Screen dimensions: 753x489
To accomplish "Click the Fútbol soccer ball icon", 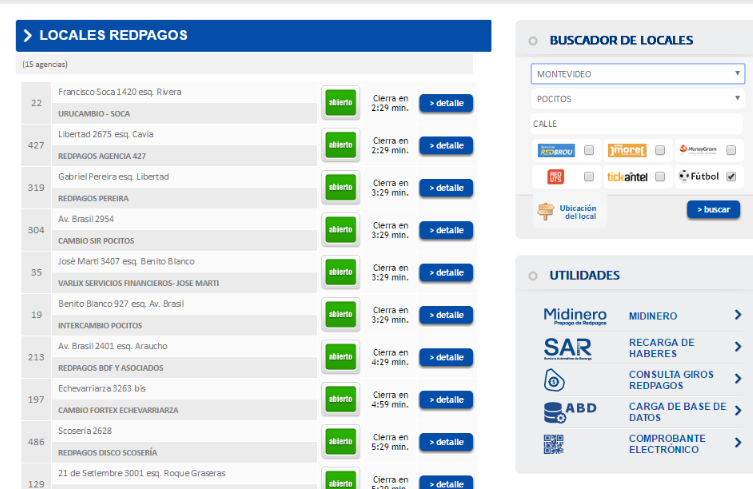I will pos(684,176).
